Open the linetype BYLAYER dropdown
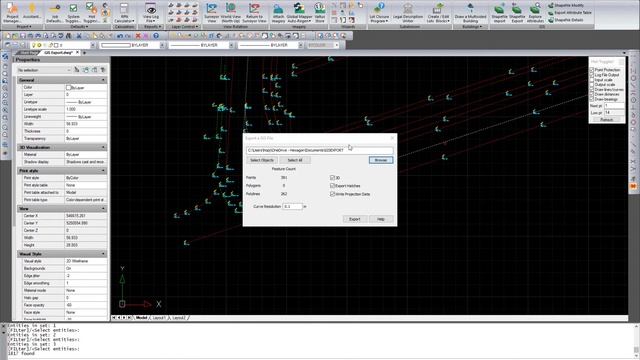This screenshot has width=640, height=360. [x=231, y=45]
